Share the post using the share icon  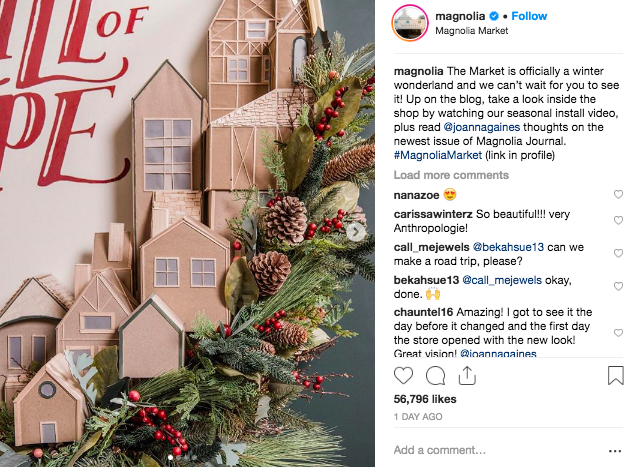pos(467,375)
